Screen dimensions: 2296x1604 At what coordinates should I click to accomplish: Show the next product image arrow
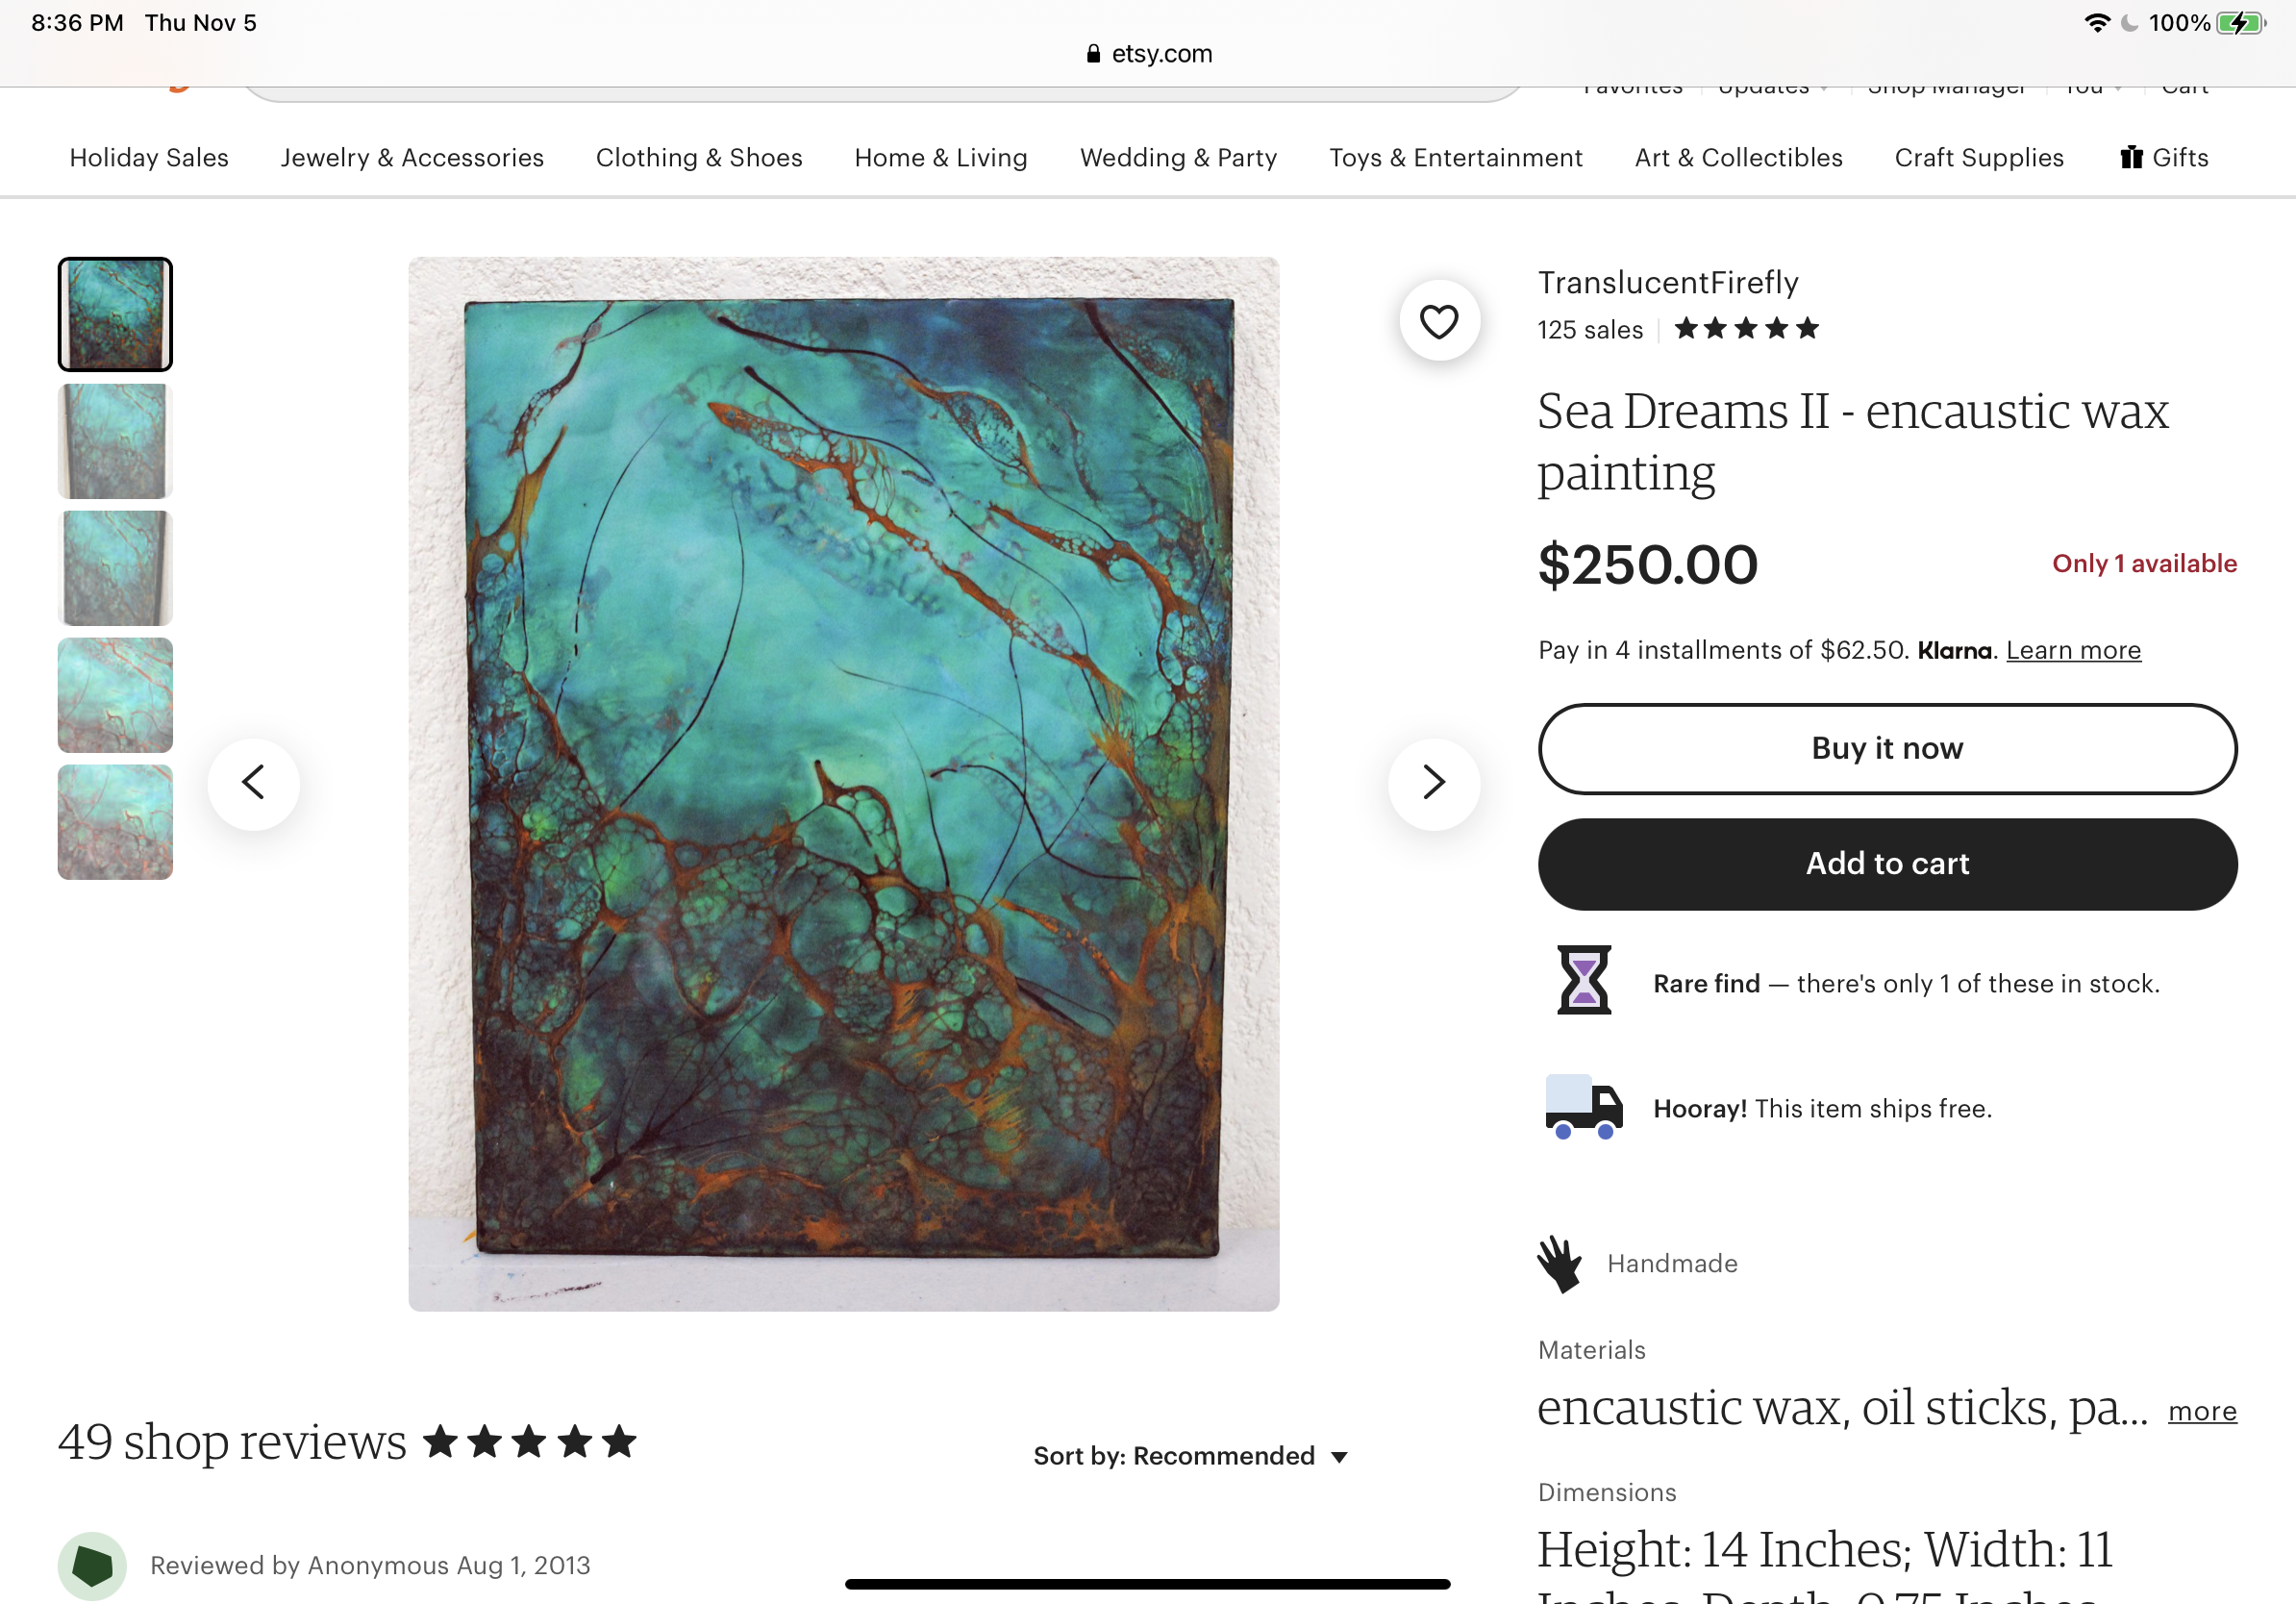point(1433,782)
